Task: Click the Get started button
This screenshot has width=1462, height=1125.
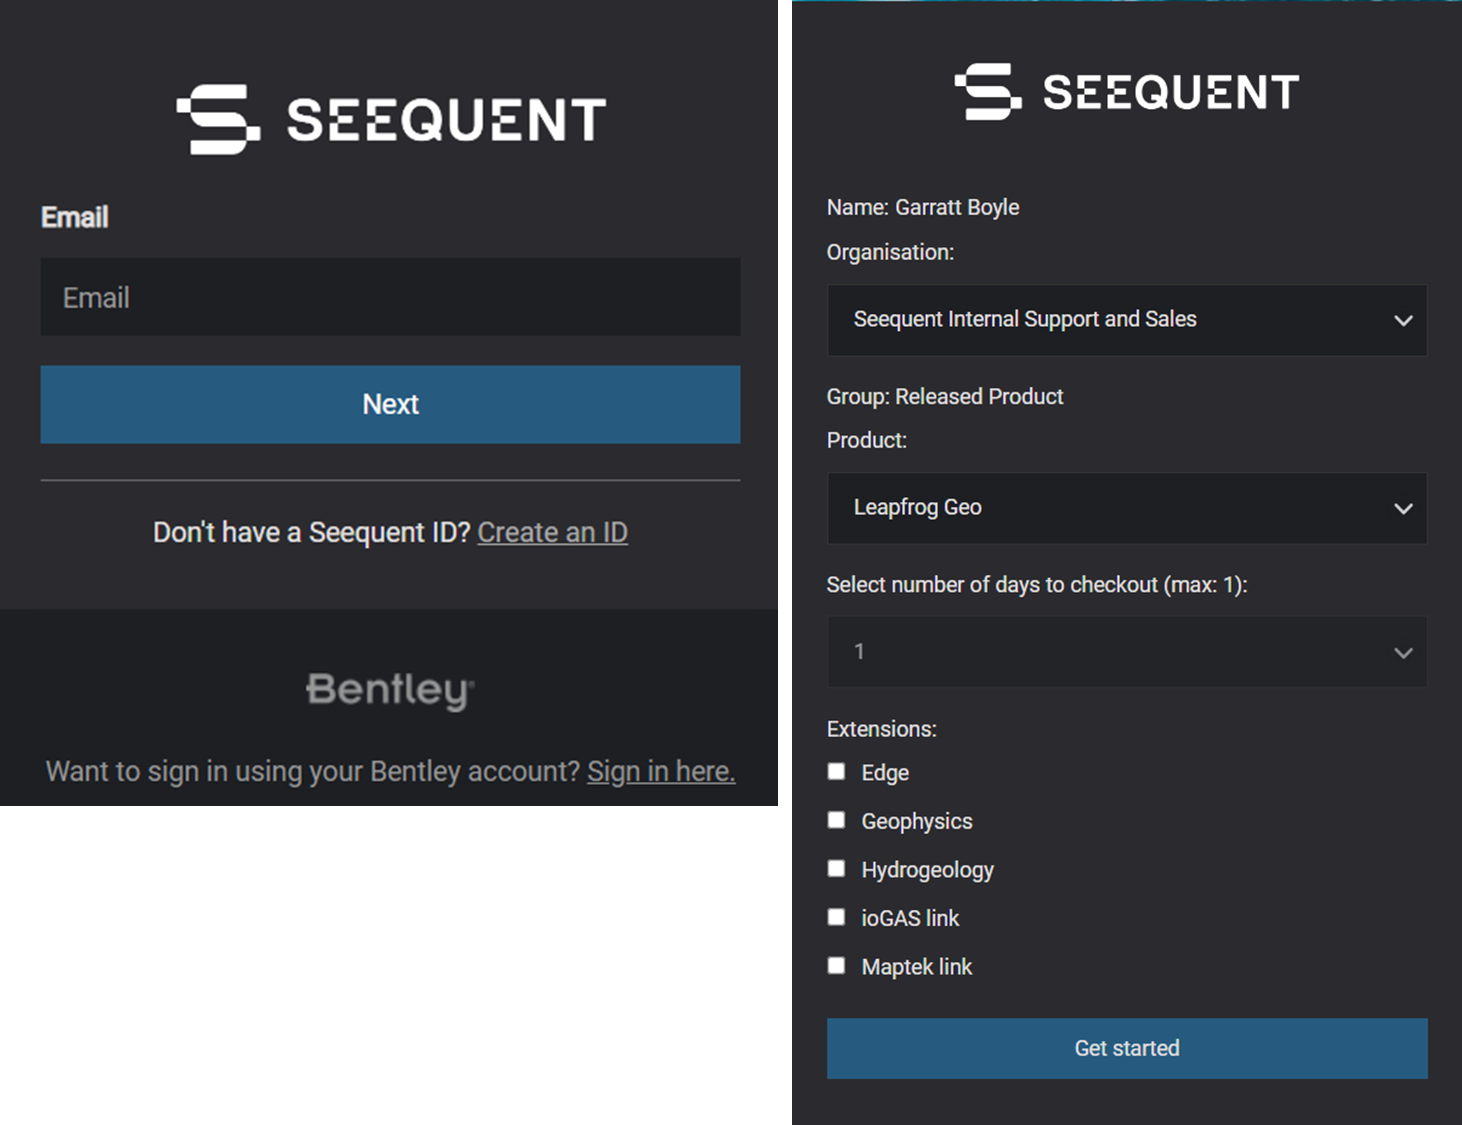Action: coord(1127,1048)
